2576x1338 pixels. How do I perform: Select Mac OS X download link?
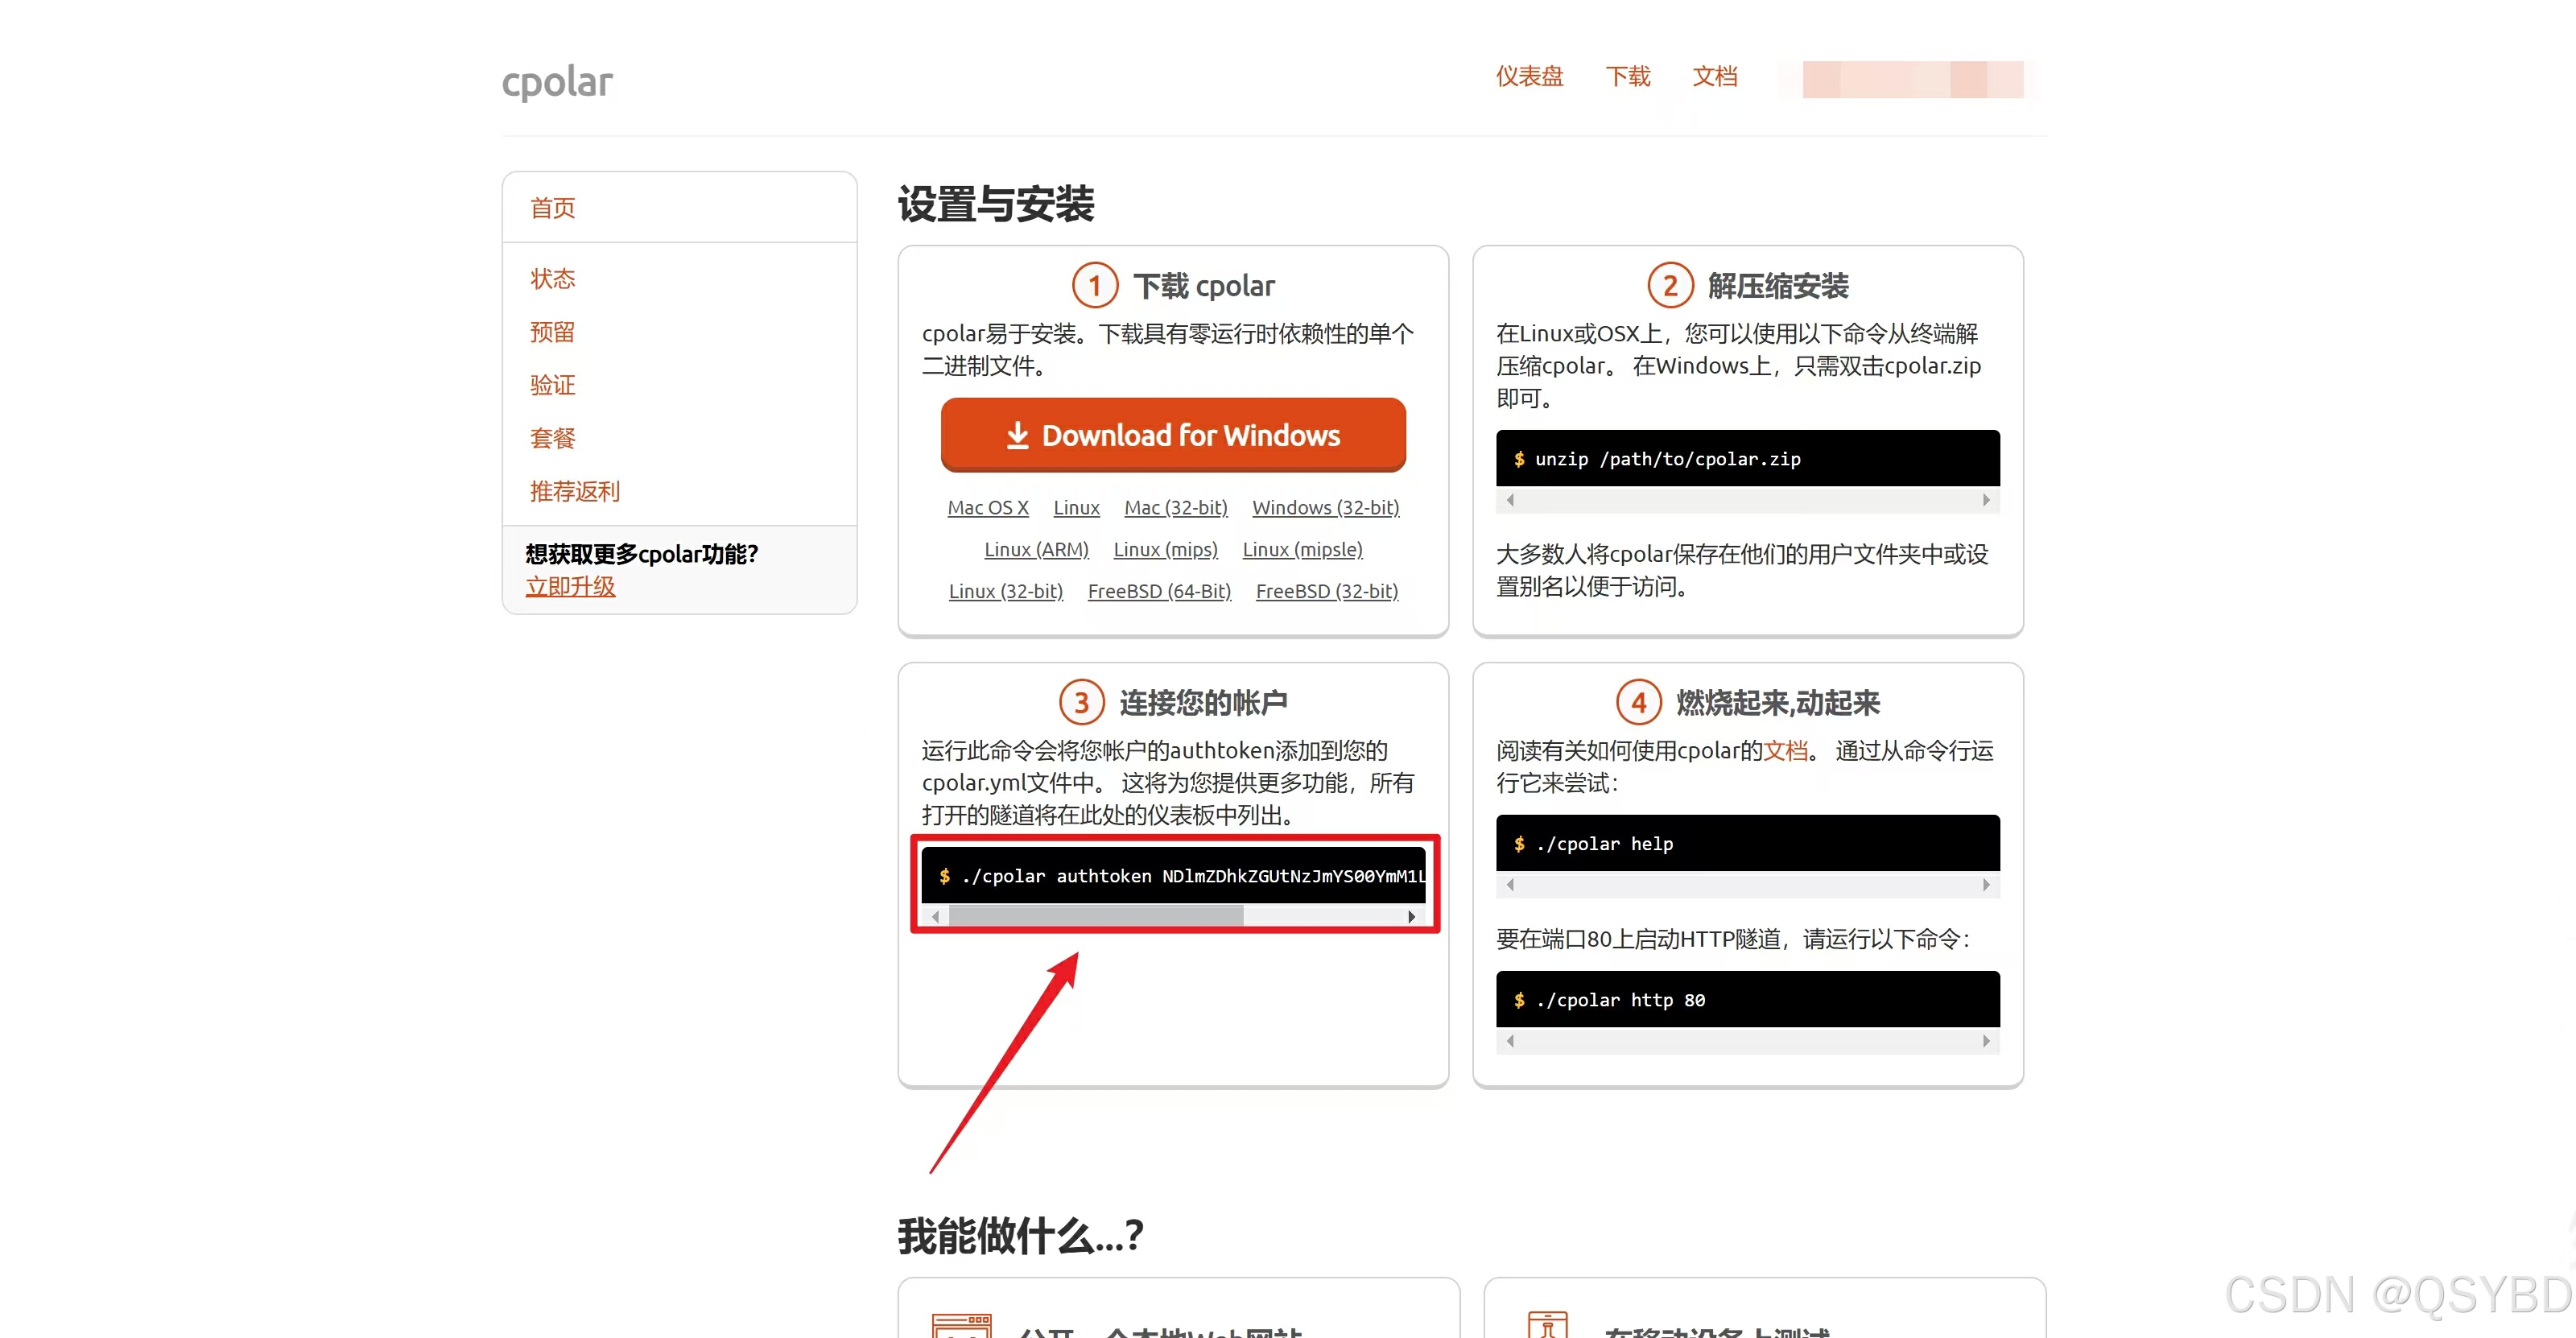click(989, 506)
